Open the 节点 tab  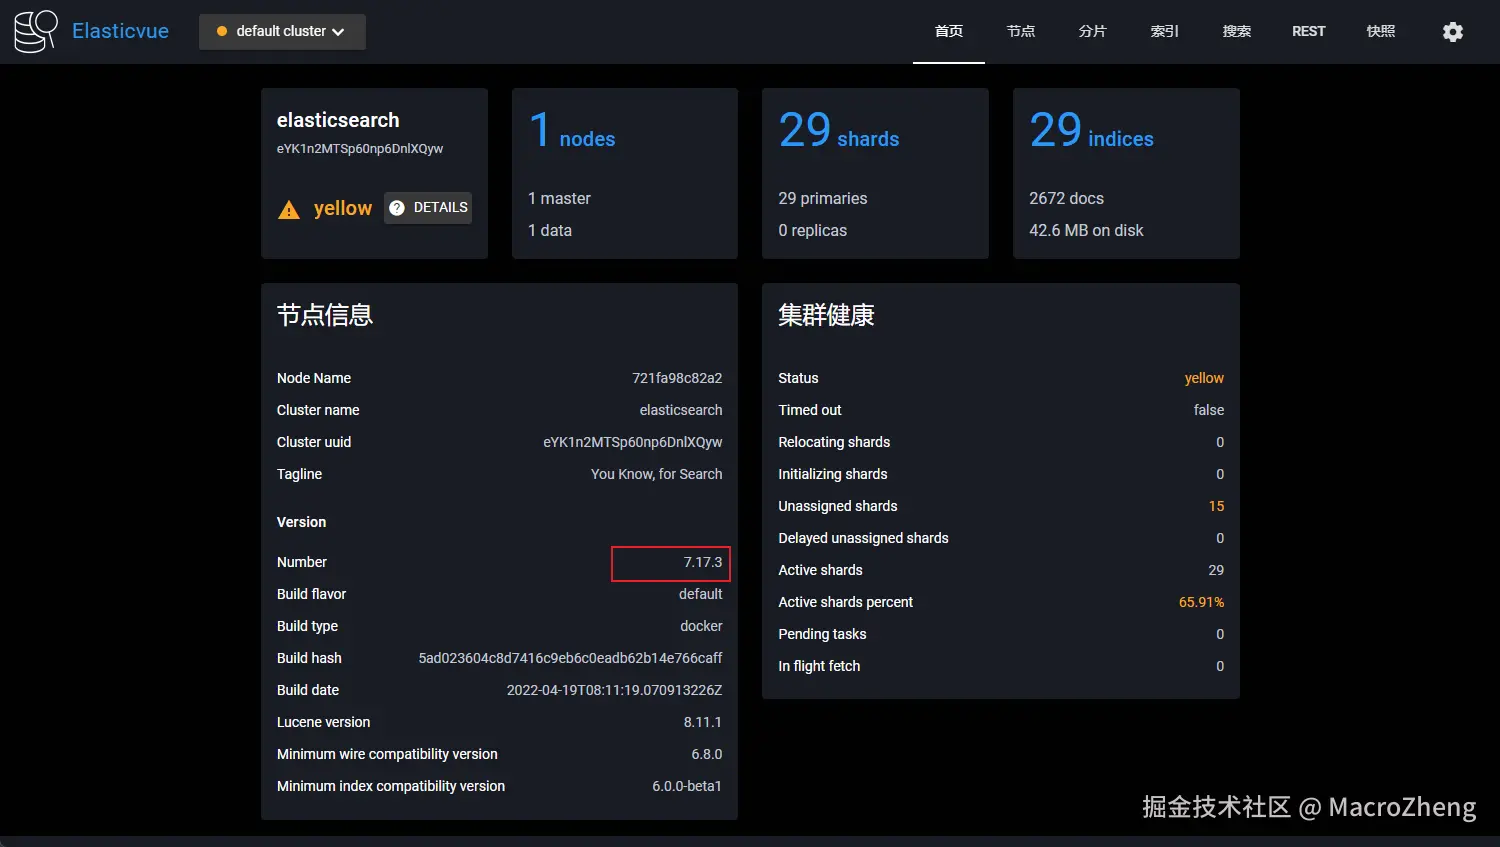[1021, 32]
